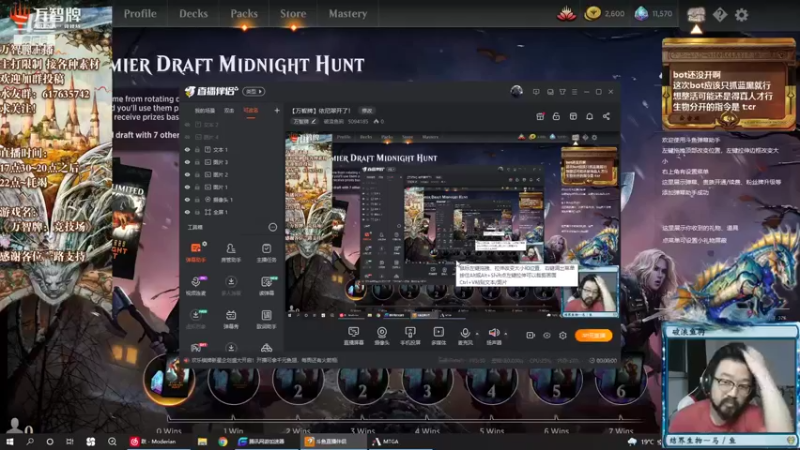Image resolution: width=800 pixels, height=450 pixels.
Task: Toggle the lock on the 摄像头 1 source
Action: (x=197, y=199)
